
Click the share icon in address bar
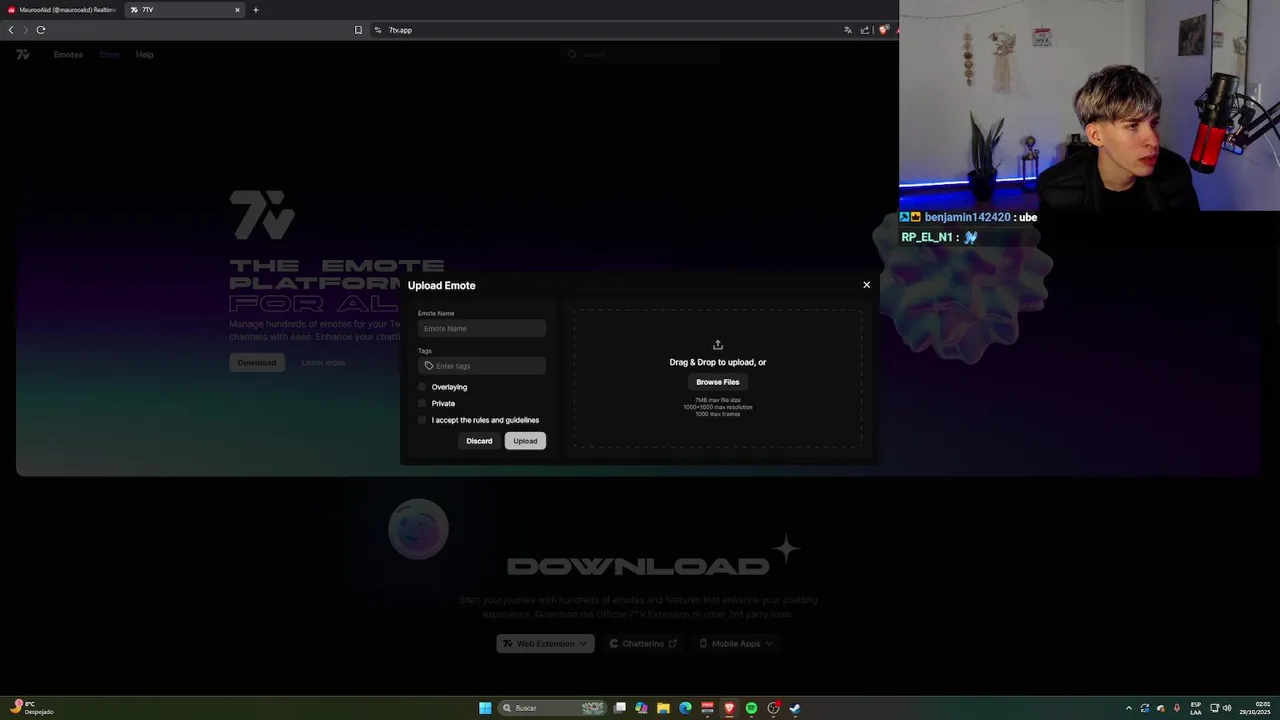click(865, 30)
